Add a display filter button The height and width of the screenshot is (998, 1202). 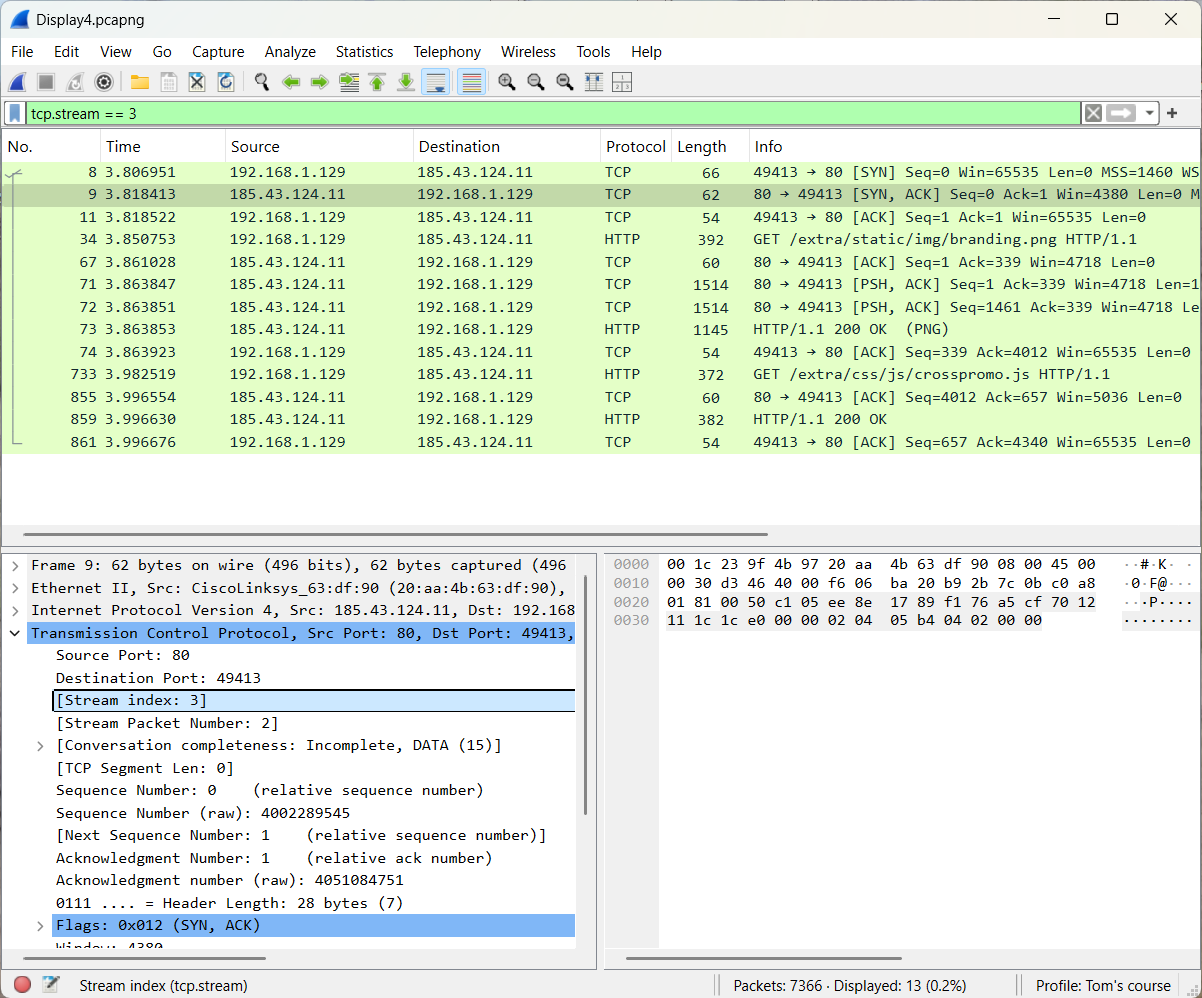(1172, 113)
